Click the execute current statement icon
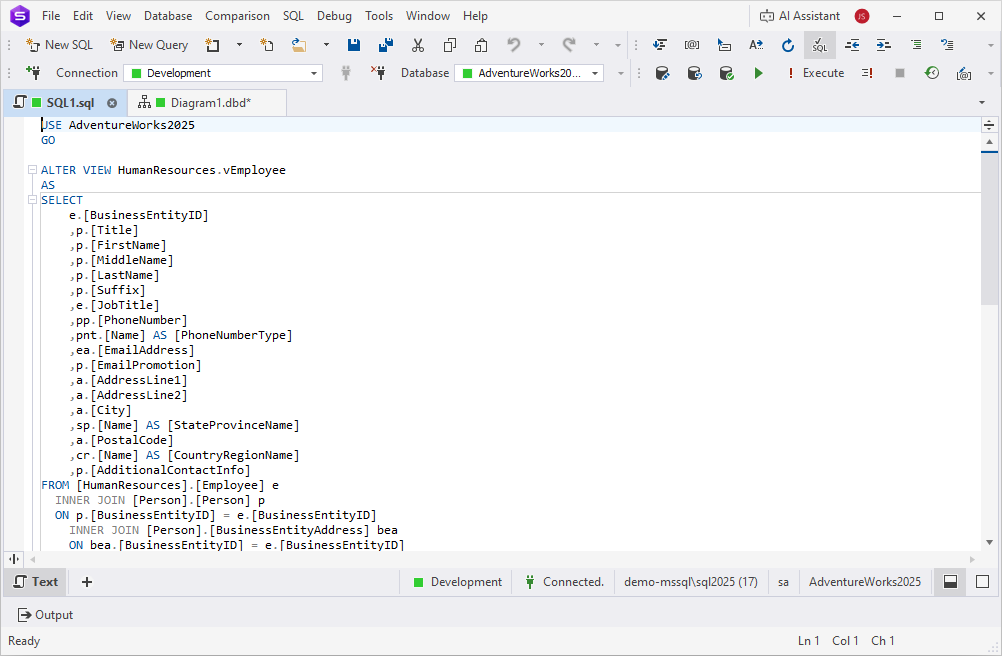Image resolution: width=1002 pixels, height=656 pixels. pyautogui.click(x=867, y=73)
